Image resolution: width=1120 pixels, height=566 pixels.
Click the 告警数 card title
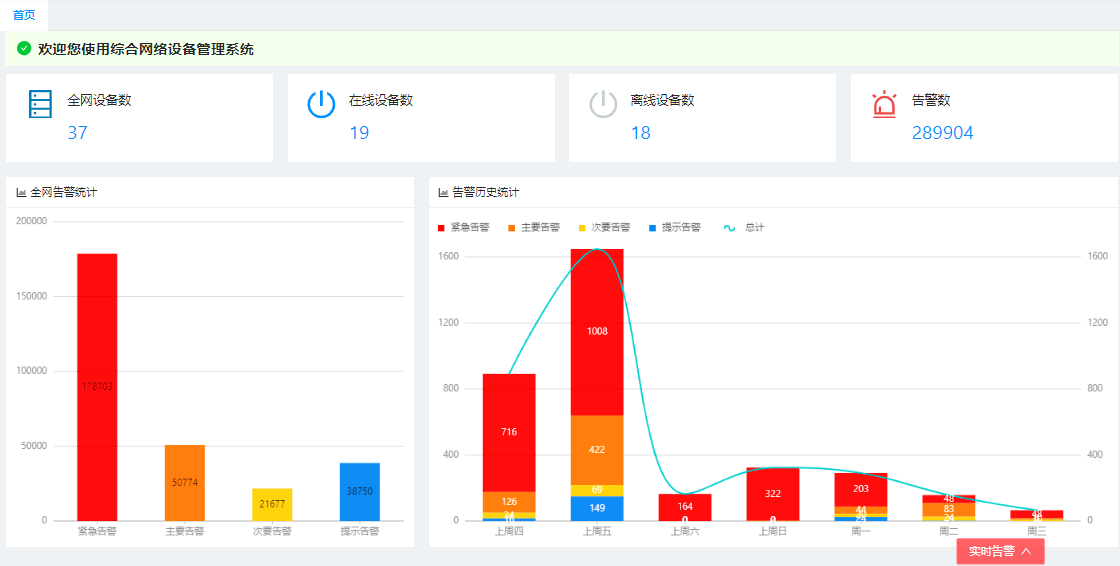tap(931, 101)
